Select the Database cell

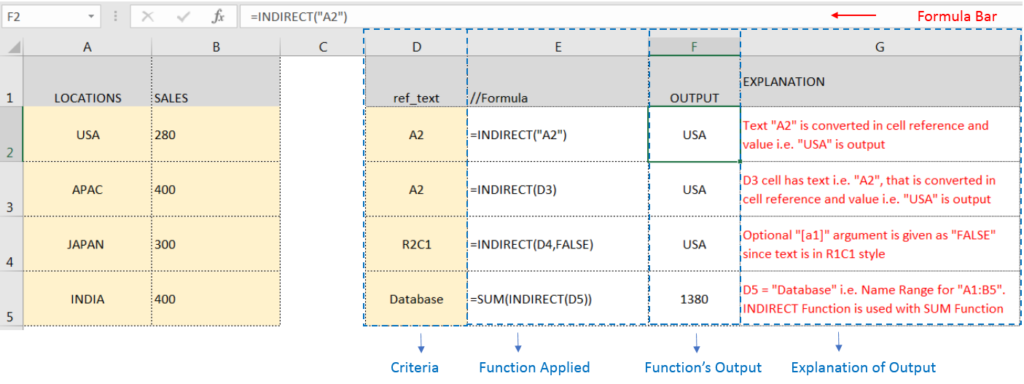point(416,298)
